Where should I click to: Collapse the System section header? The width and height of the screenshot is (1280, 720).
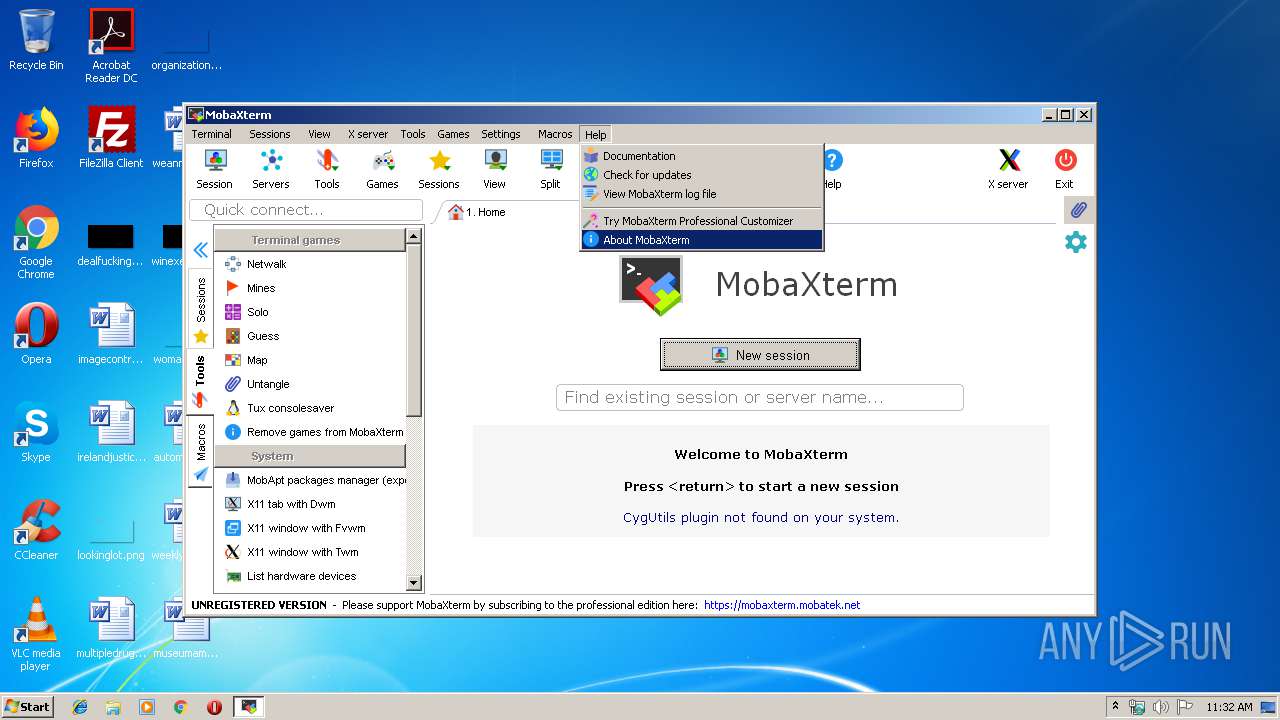310,456
